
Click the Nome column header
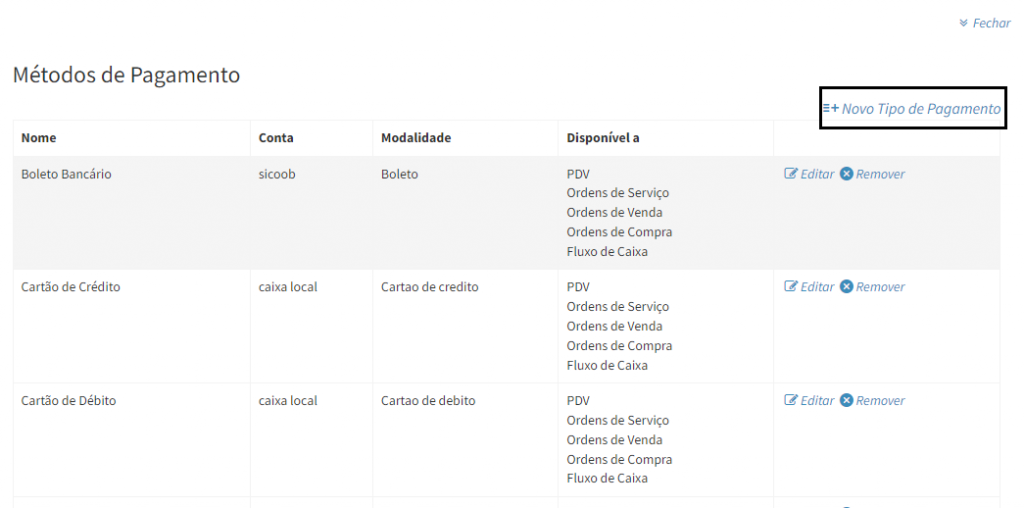39,138
